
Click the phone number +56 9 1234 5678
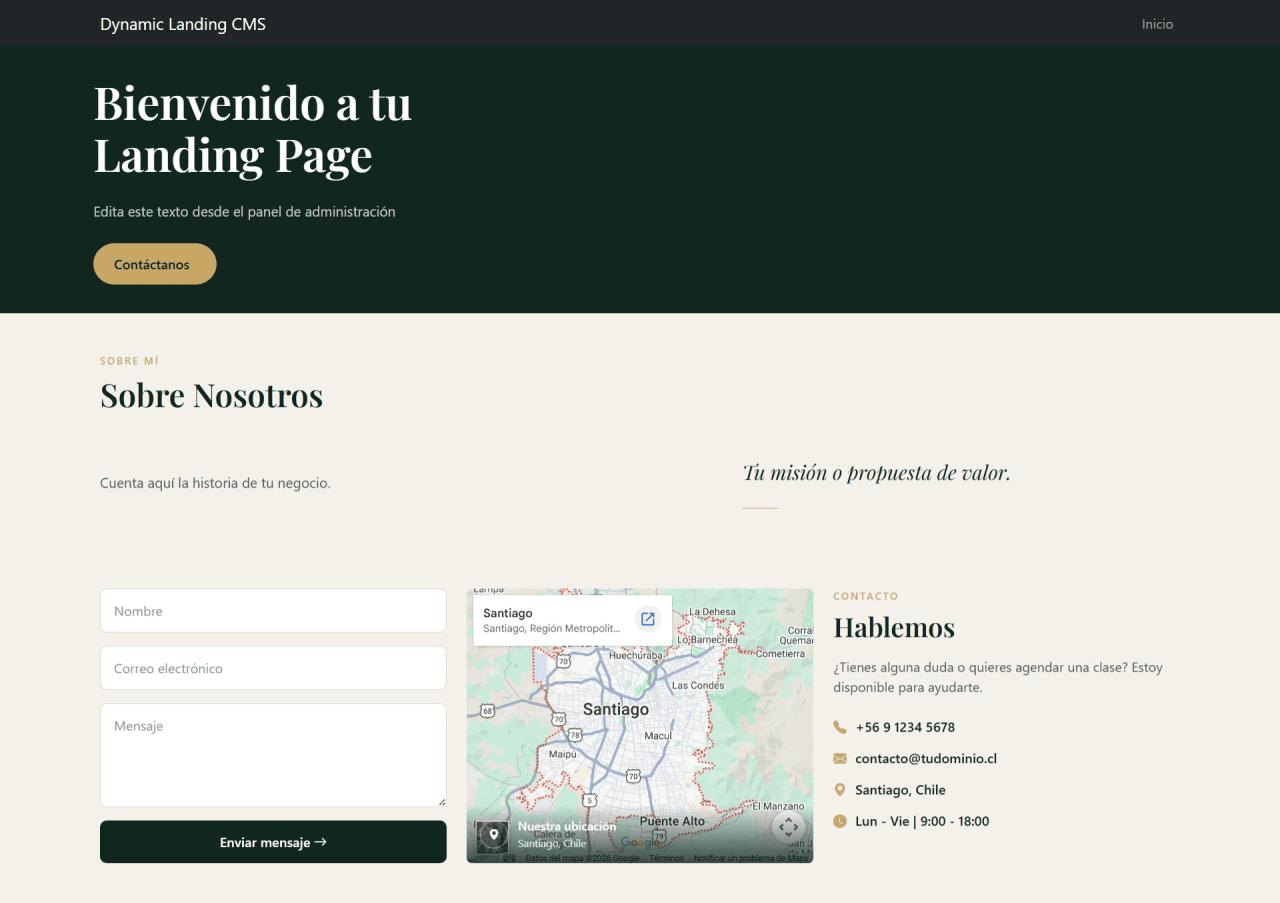(905, 727)
